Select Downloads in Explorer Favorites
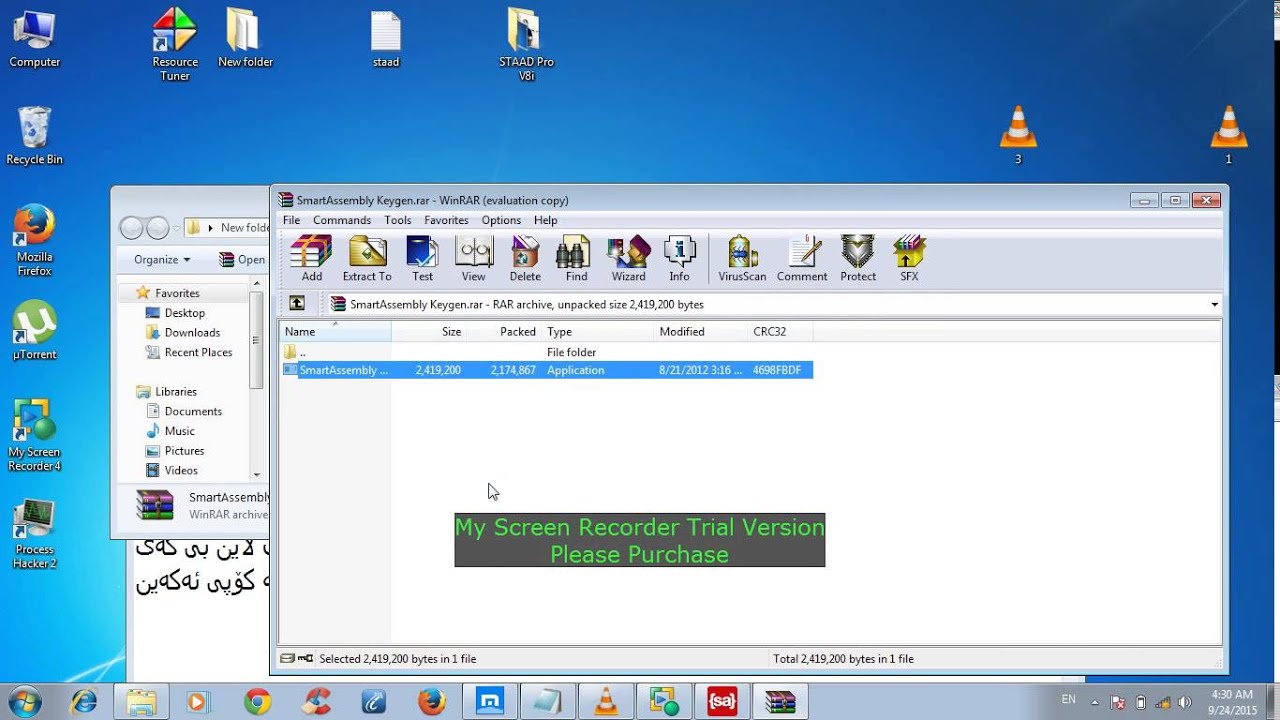 (x=192, y=333)
